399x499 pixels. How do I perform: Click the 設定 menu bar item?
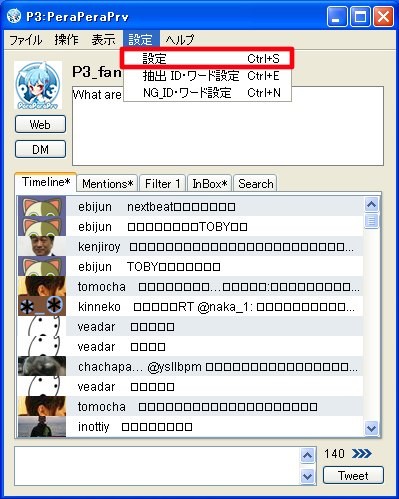coord(141,40)
